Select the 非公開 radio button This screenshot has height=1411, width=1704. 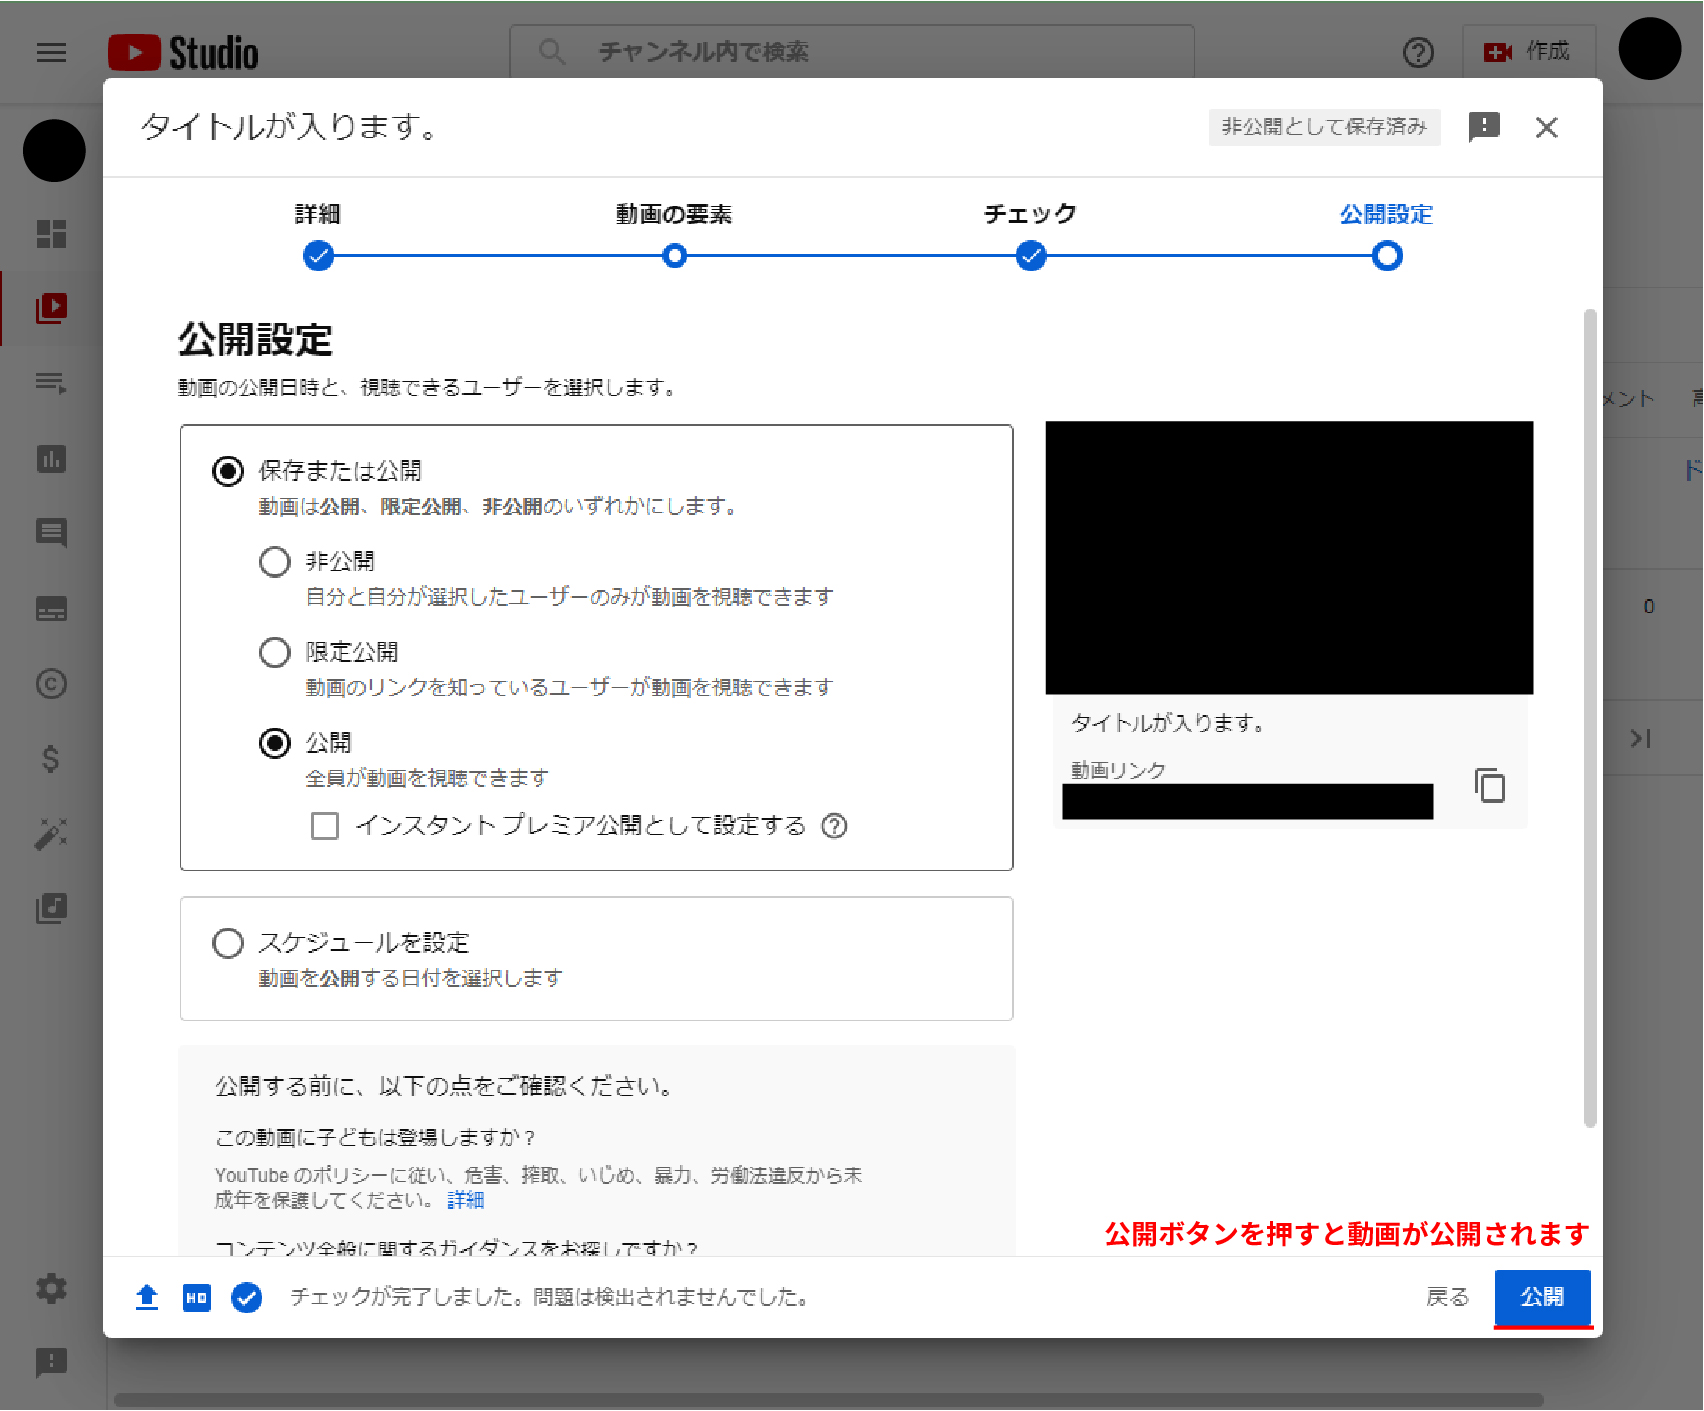(x=275, y=562)
